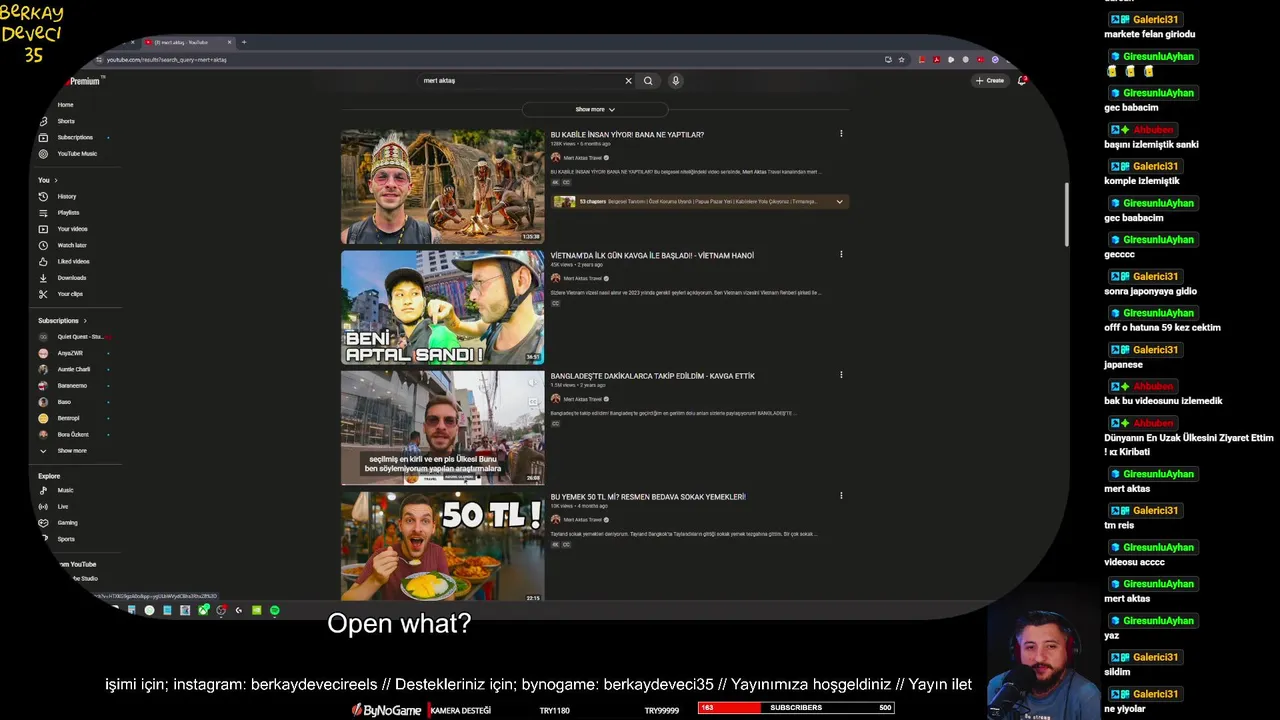This screenshot has height=720, width=1280.
Task: Open BU YEMEK 50 TL Mİ video title
Action: (x=648, y=497)
